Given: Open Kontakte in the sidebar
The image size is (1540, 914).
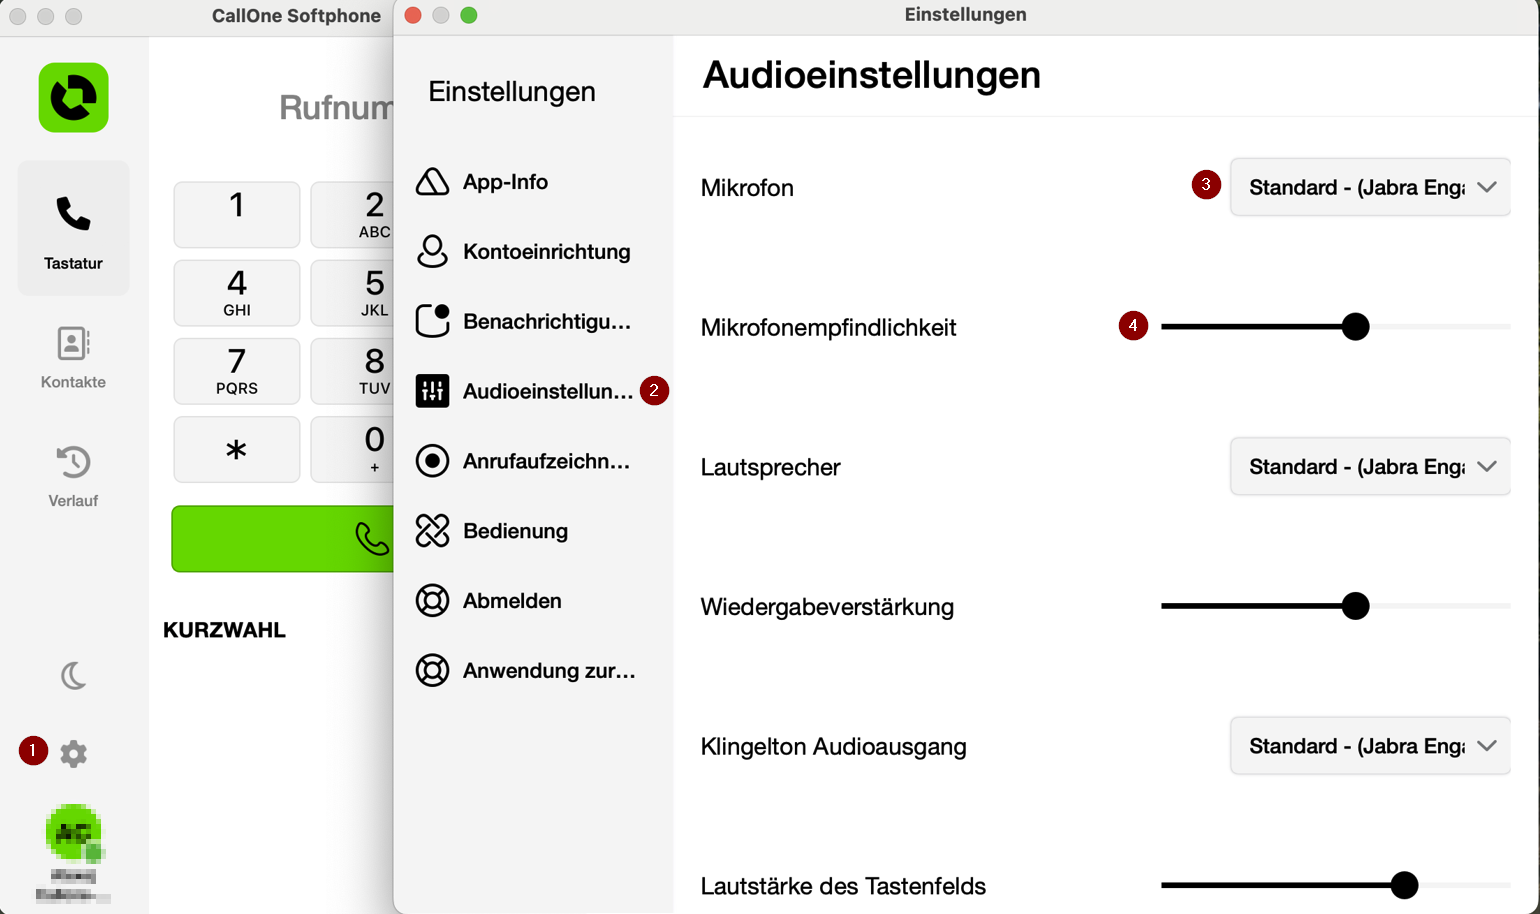Looking at the screenshot, I should click(x=73, y=358).
